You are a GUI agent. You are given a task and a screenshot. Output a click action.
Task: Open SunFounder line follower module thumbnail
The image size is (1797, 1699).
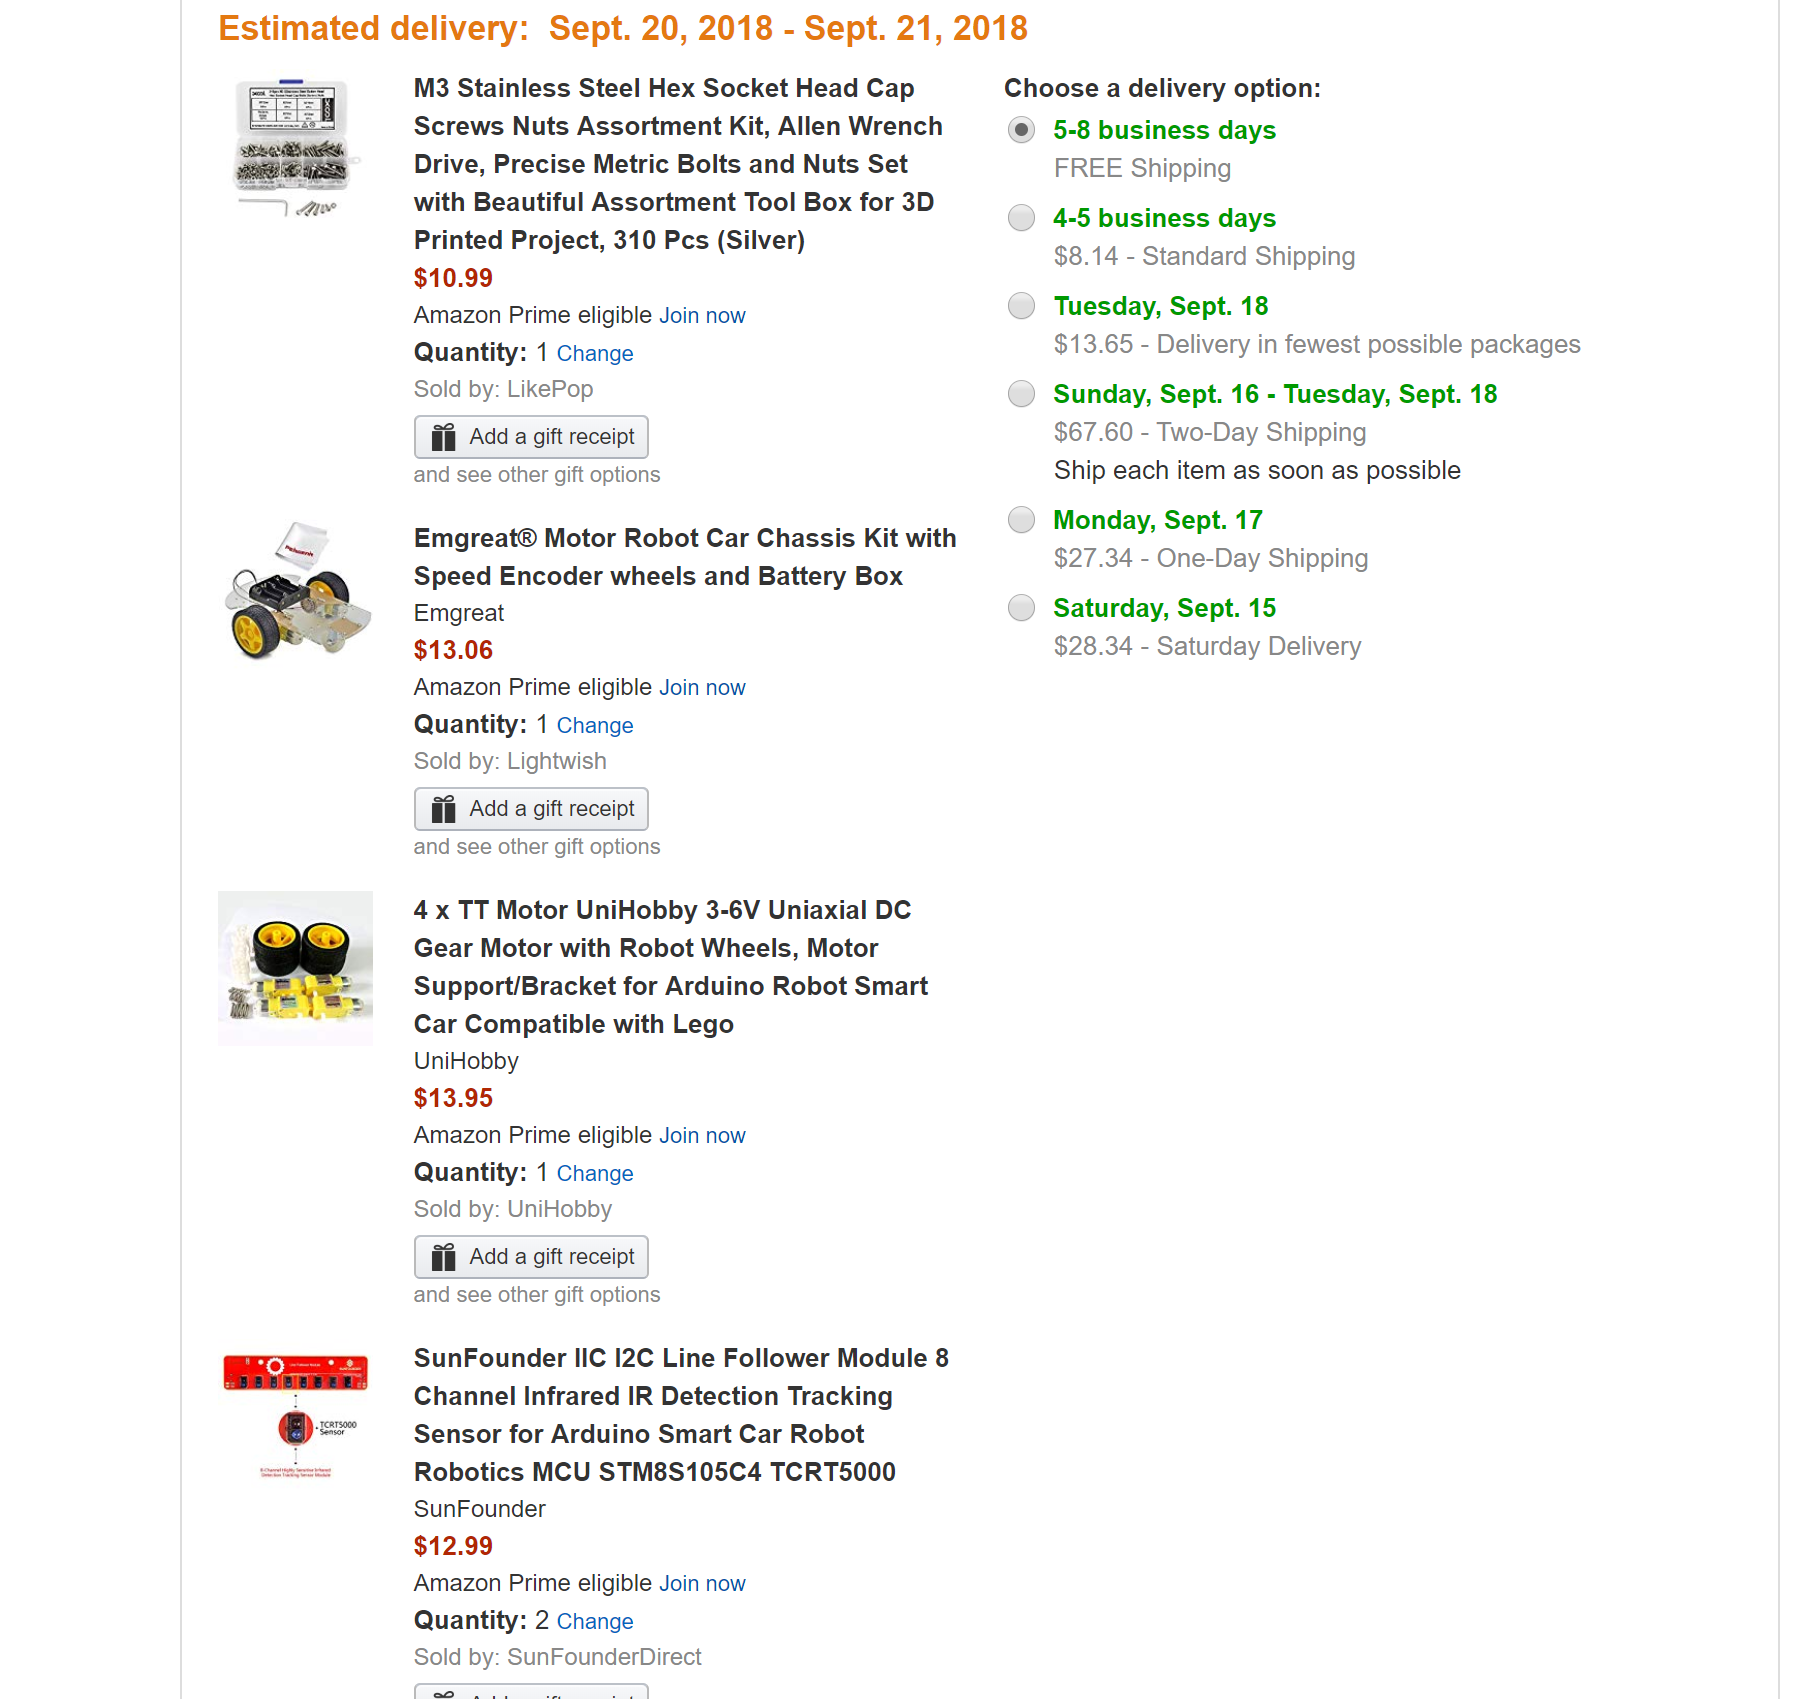click(x=295, y=1414)
